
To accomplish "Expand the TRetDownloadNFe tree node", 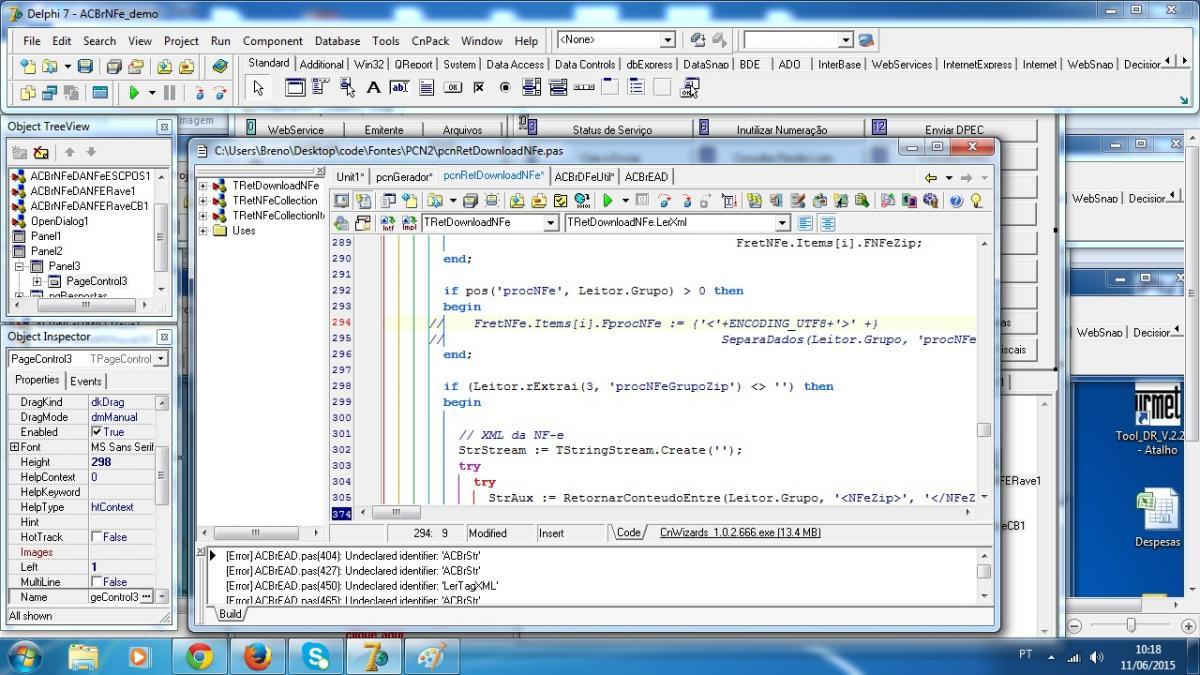I will click(x=204, y=186).
